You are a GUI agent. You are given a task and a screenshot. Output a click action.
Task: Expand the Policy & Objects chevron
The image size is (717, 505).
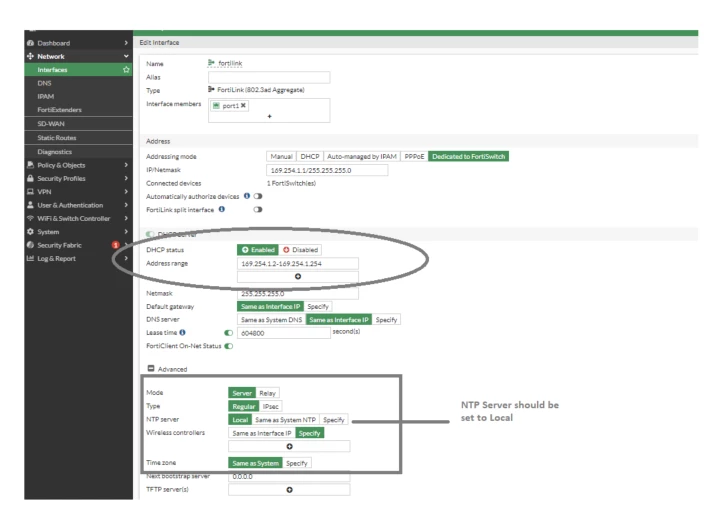pos(126,165)
